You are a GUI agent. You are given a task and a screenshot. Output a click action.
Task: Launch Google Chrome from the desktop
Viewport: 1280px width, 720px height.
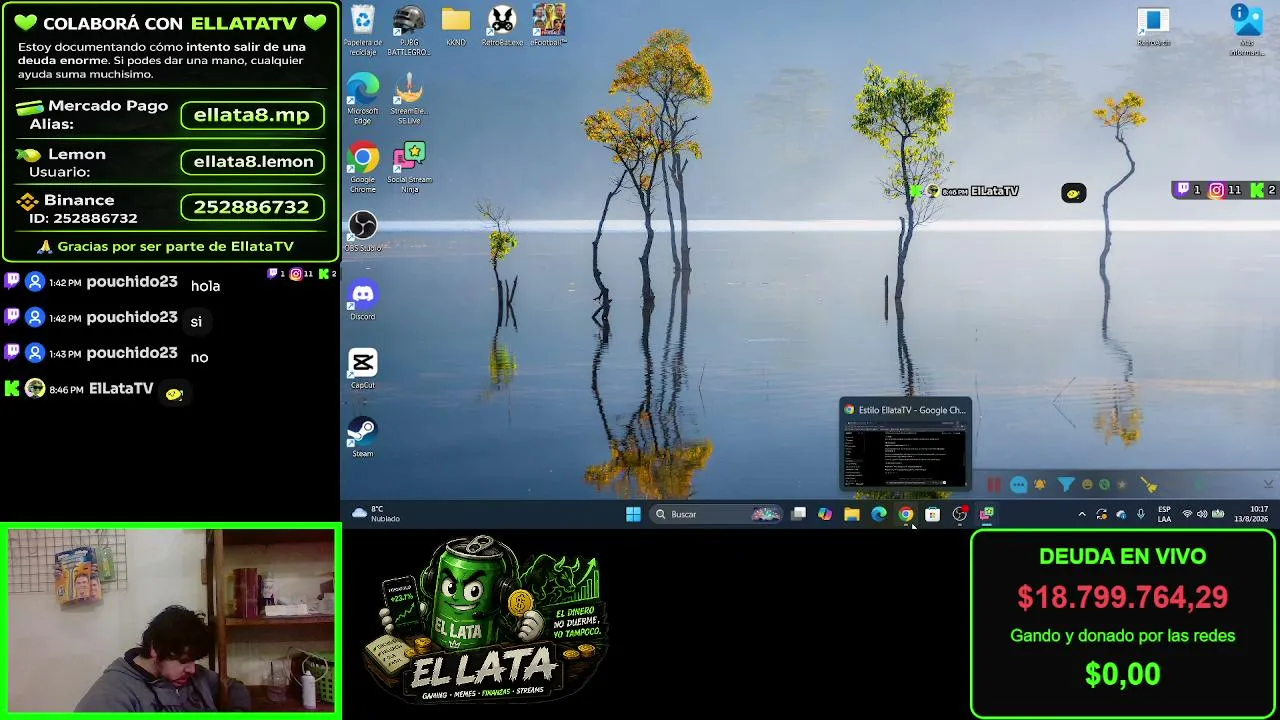(x=362, y=167)
